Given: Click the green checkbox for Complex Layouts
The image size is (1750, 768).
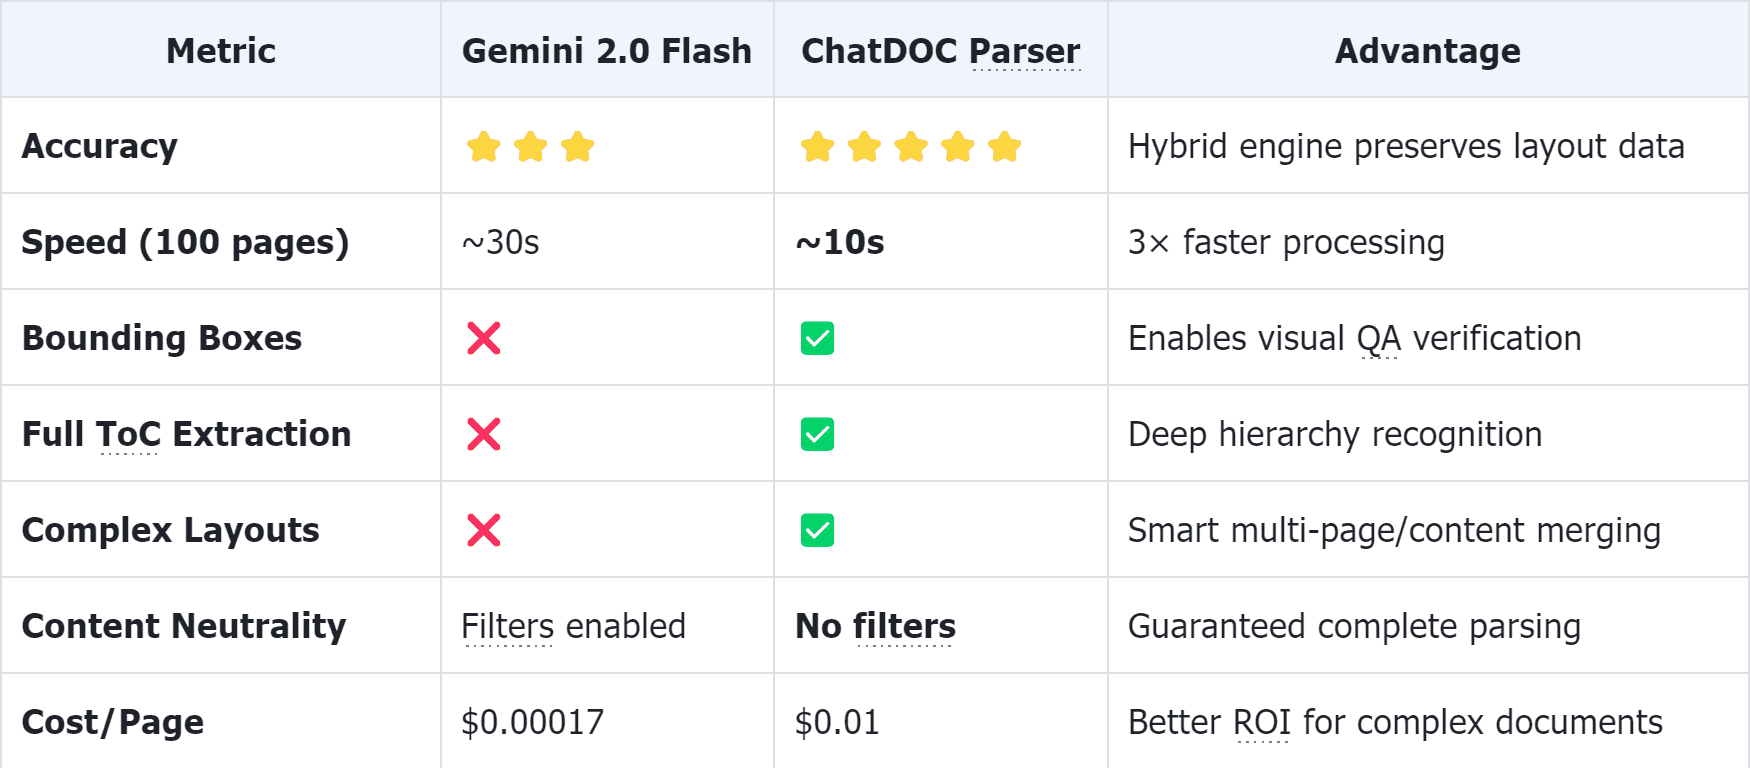Looking at the screenshot, I should [817, 530].
